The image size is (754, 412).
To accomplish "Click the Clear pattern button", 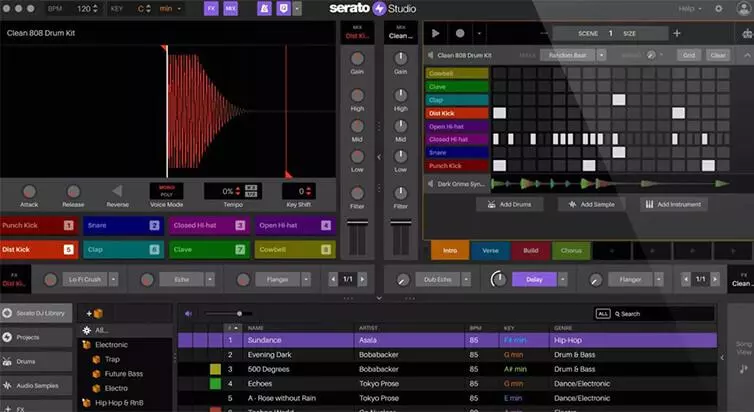I will point(718,55).
